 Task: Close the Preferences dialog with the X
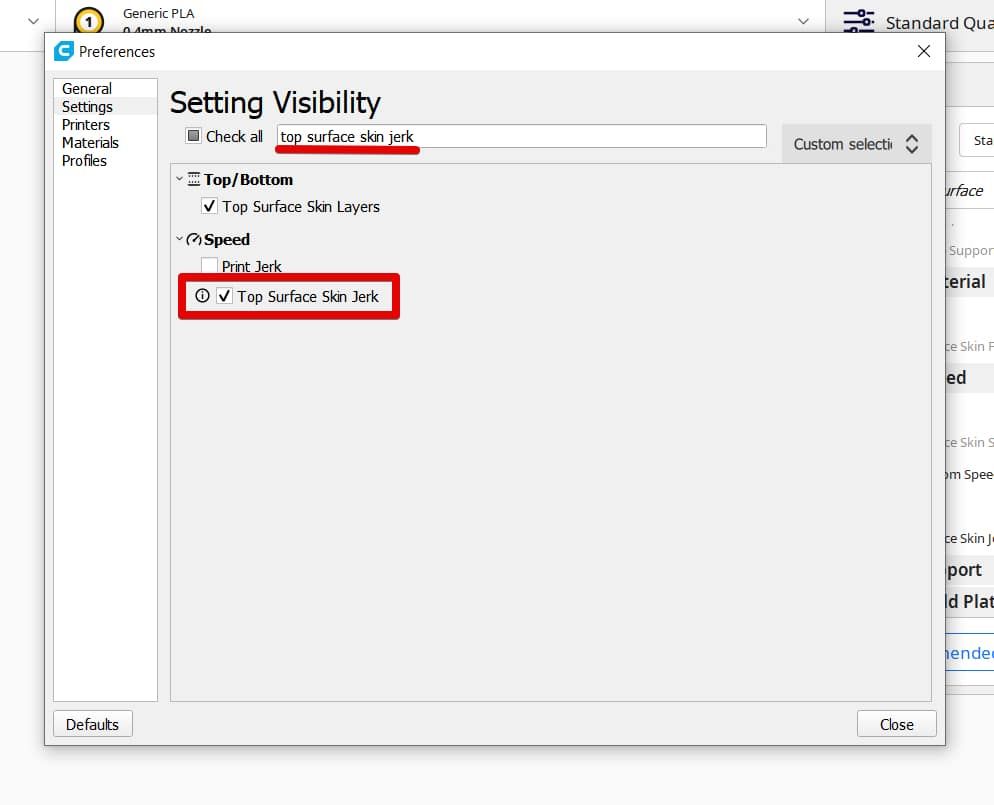click(924, 51)
